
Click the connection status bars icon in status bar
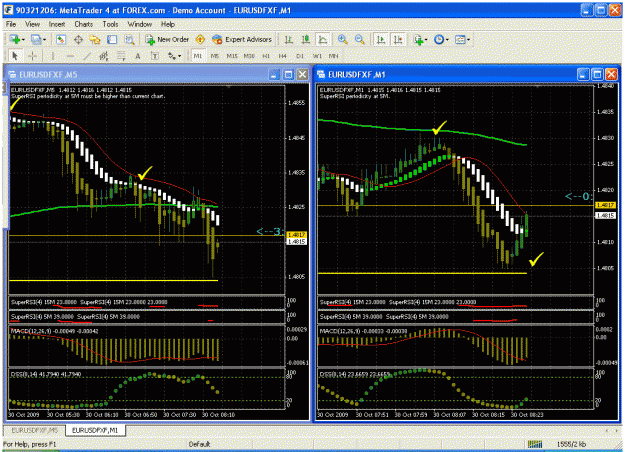pos(535,444)
